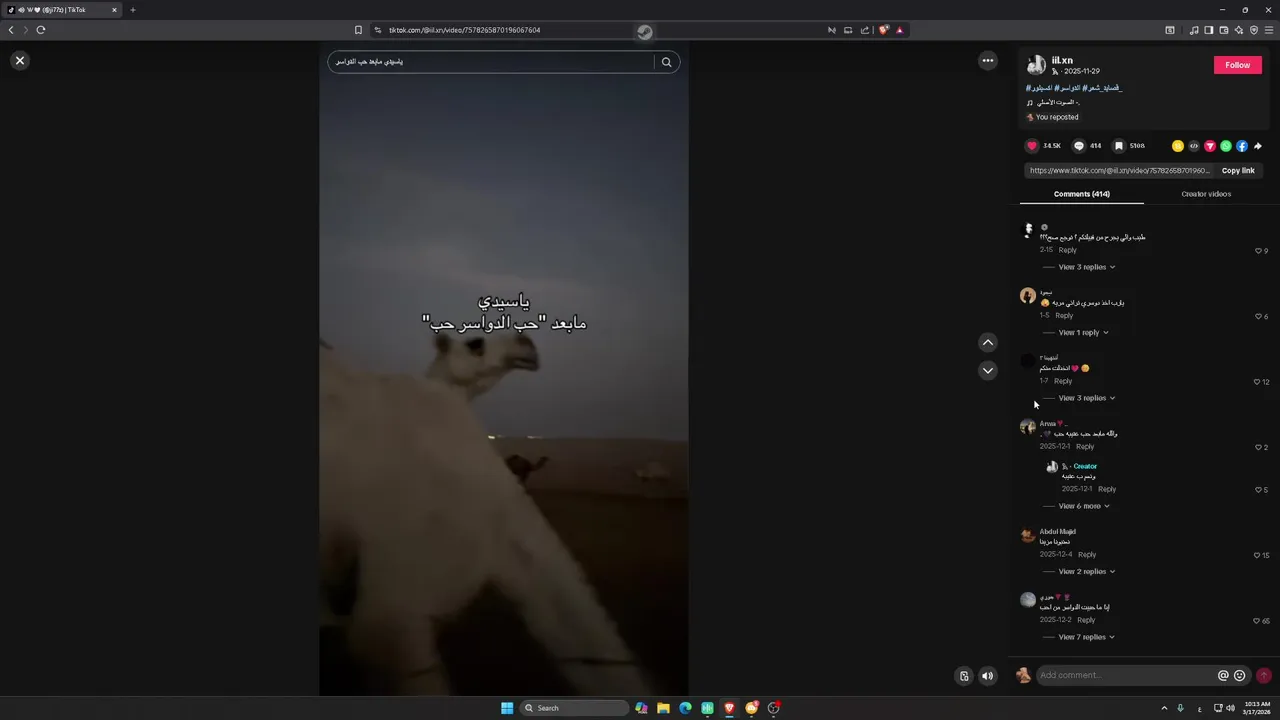Open the iil.xn username link
Image resolution: width=1280 pixels, height=720 pixels.
(x=1062, y=60)
